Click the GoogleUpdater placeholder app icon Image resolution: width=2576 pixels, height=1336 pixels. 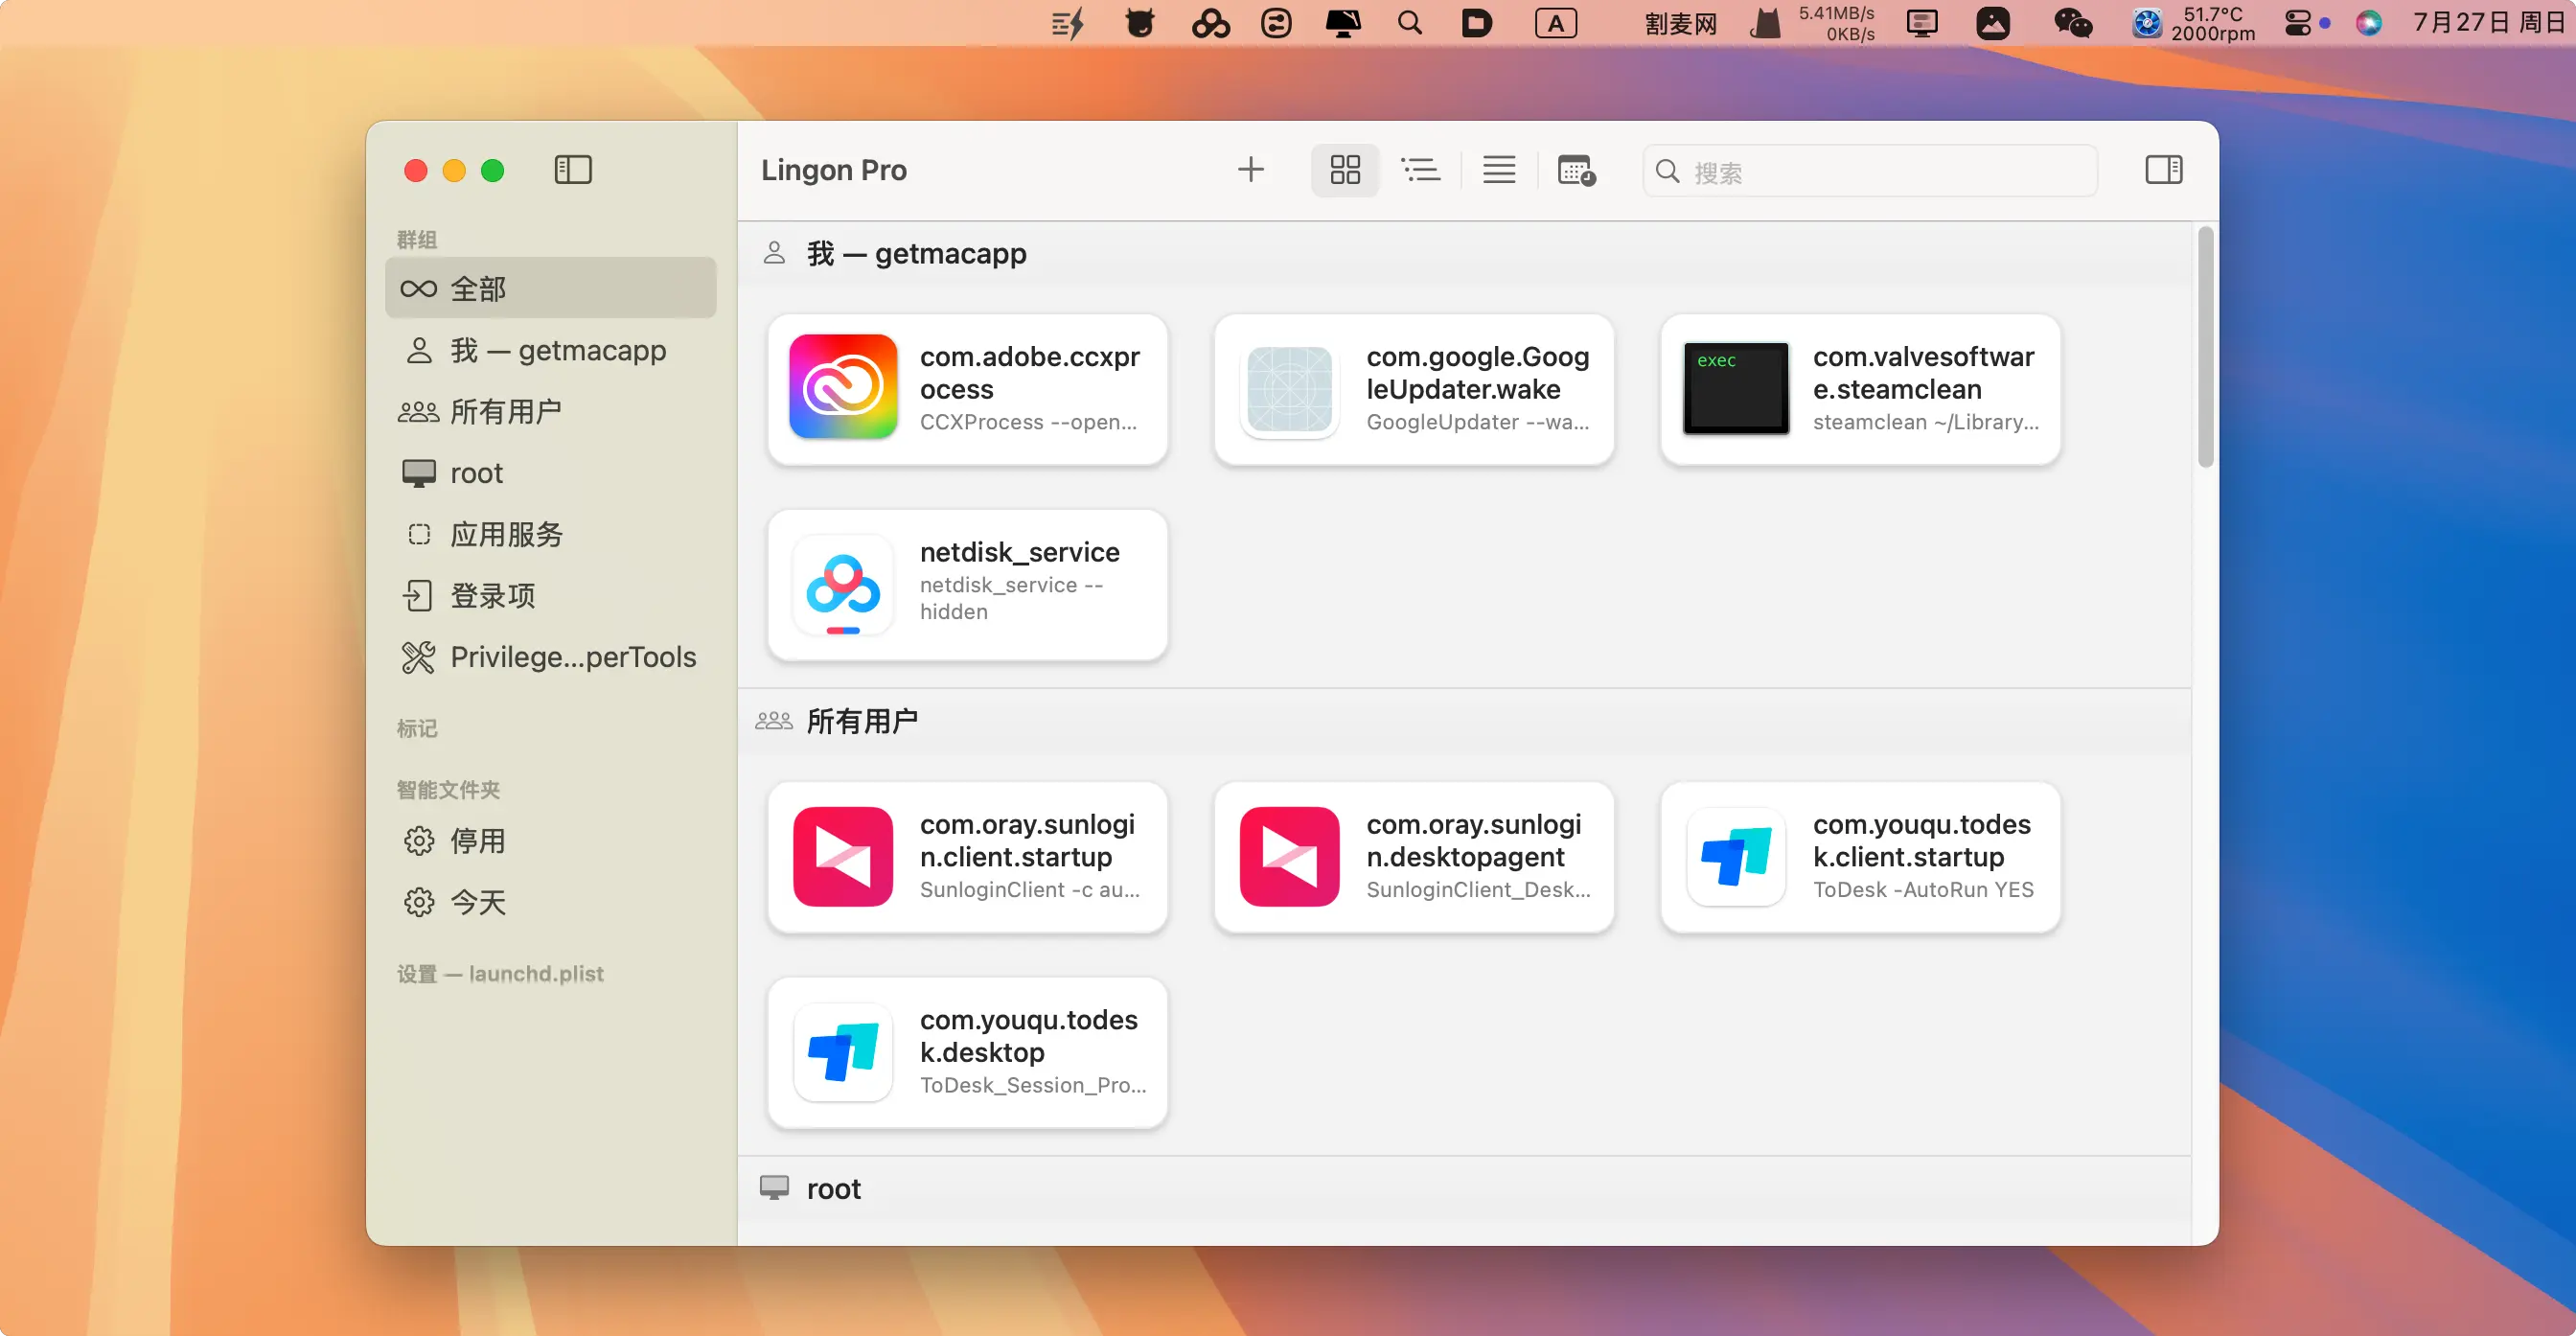[x=1290, y=389]
